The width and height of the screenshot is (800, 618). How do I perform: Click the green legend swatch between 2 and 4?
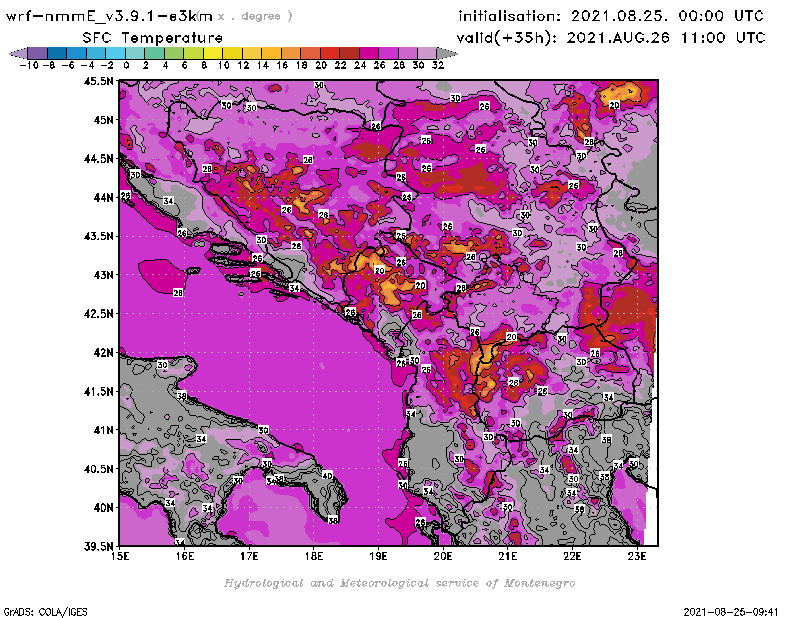(155, 53)
